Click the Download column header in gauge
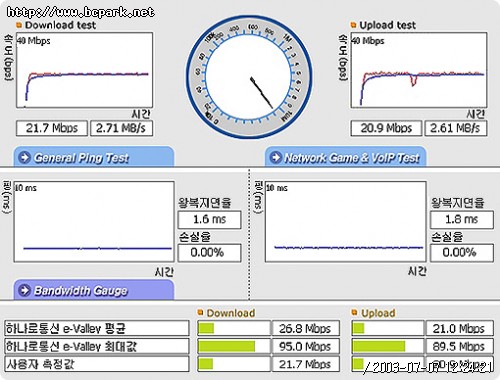Image resolution: width=500 pixels, height=380 pixels. point(231,313)
